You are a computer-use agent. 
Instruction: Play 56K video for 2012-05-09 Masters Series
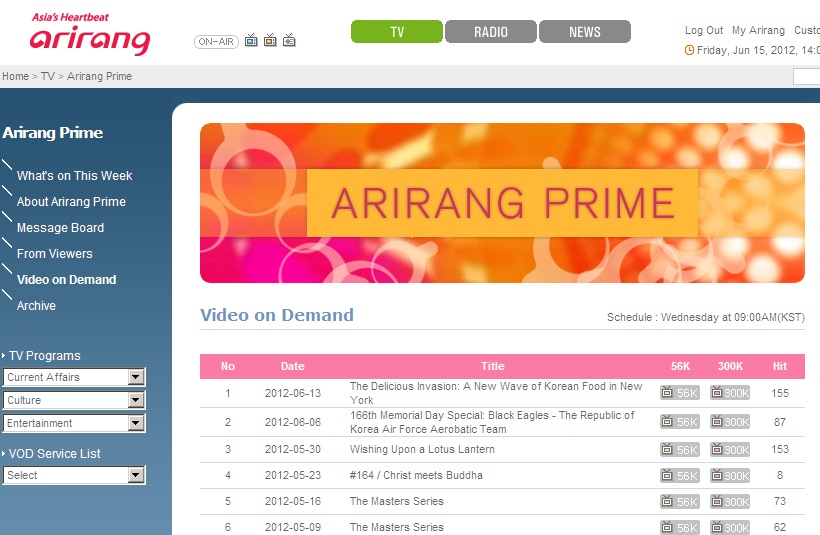(x=679, y=527)
